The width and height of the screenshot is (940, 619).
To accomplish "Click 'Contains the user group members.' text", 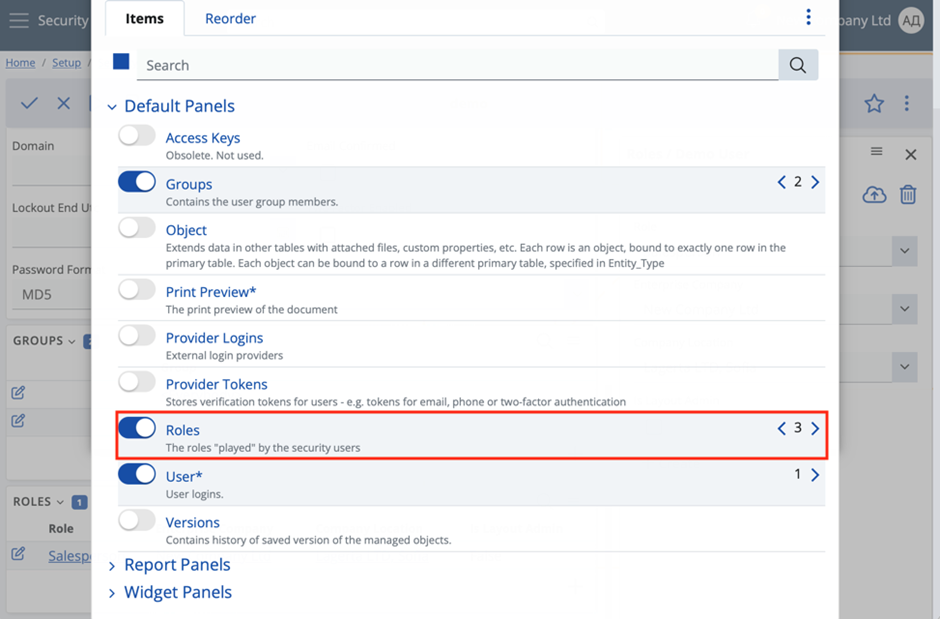I will click(252, 202).
